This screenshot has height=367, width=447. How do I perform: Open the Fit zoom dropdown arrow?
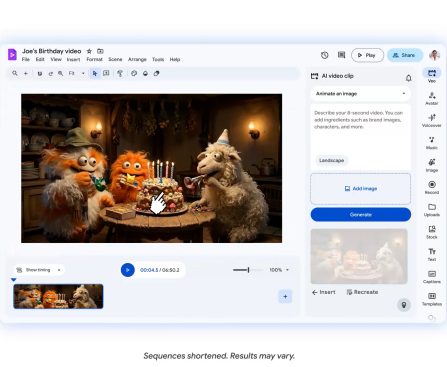83,73
